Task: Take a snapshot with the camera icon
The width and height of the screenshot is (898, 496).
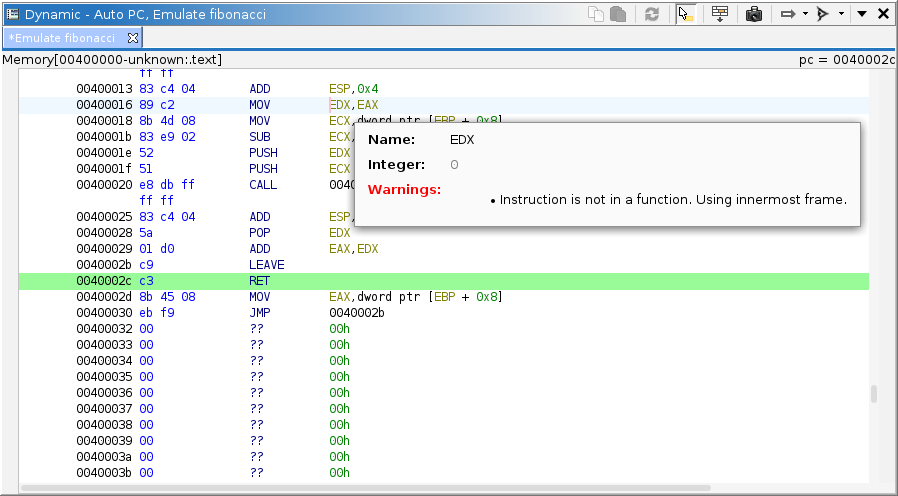Action: (x=754, y=14)
